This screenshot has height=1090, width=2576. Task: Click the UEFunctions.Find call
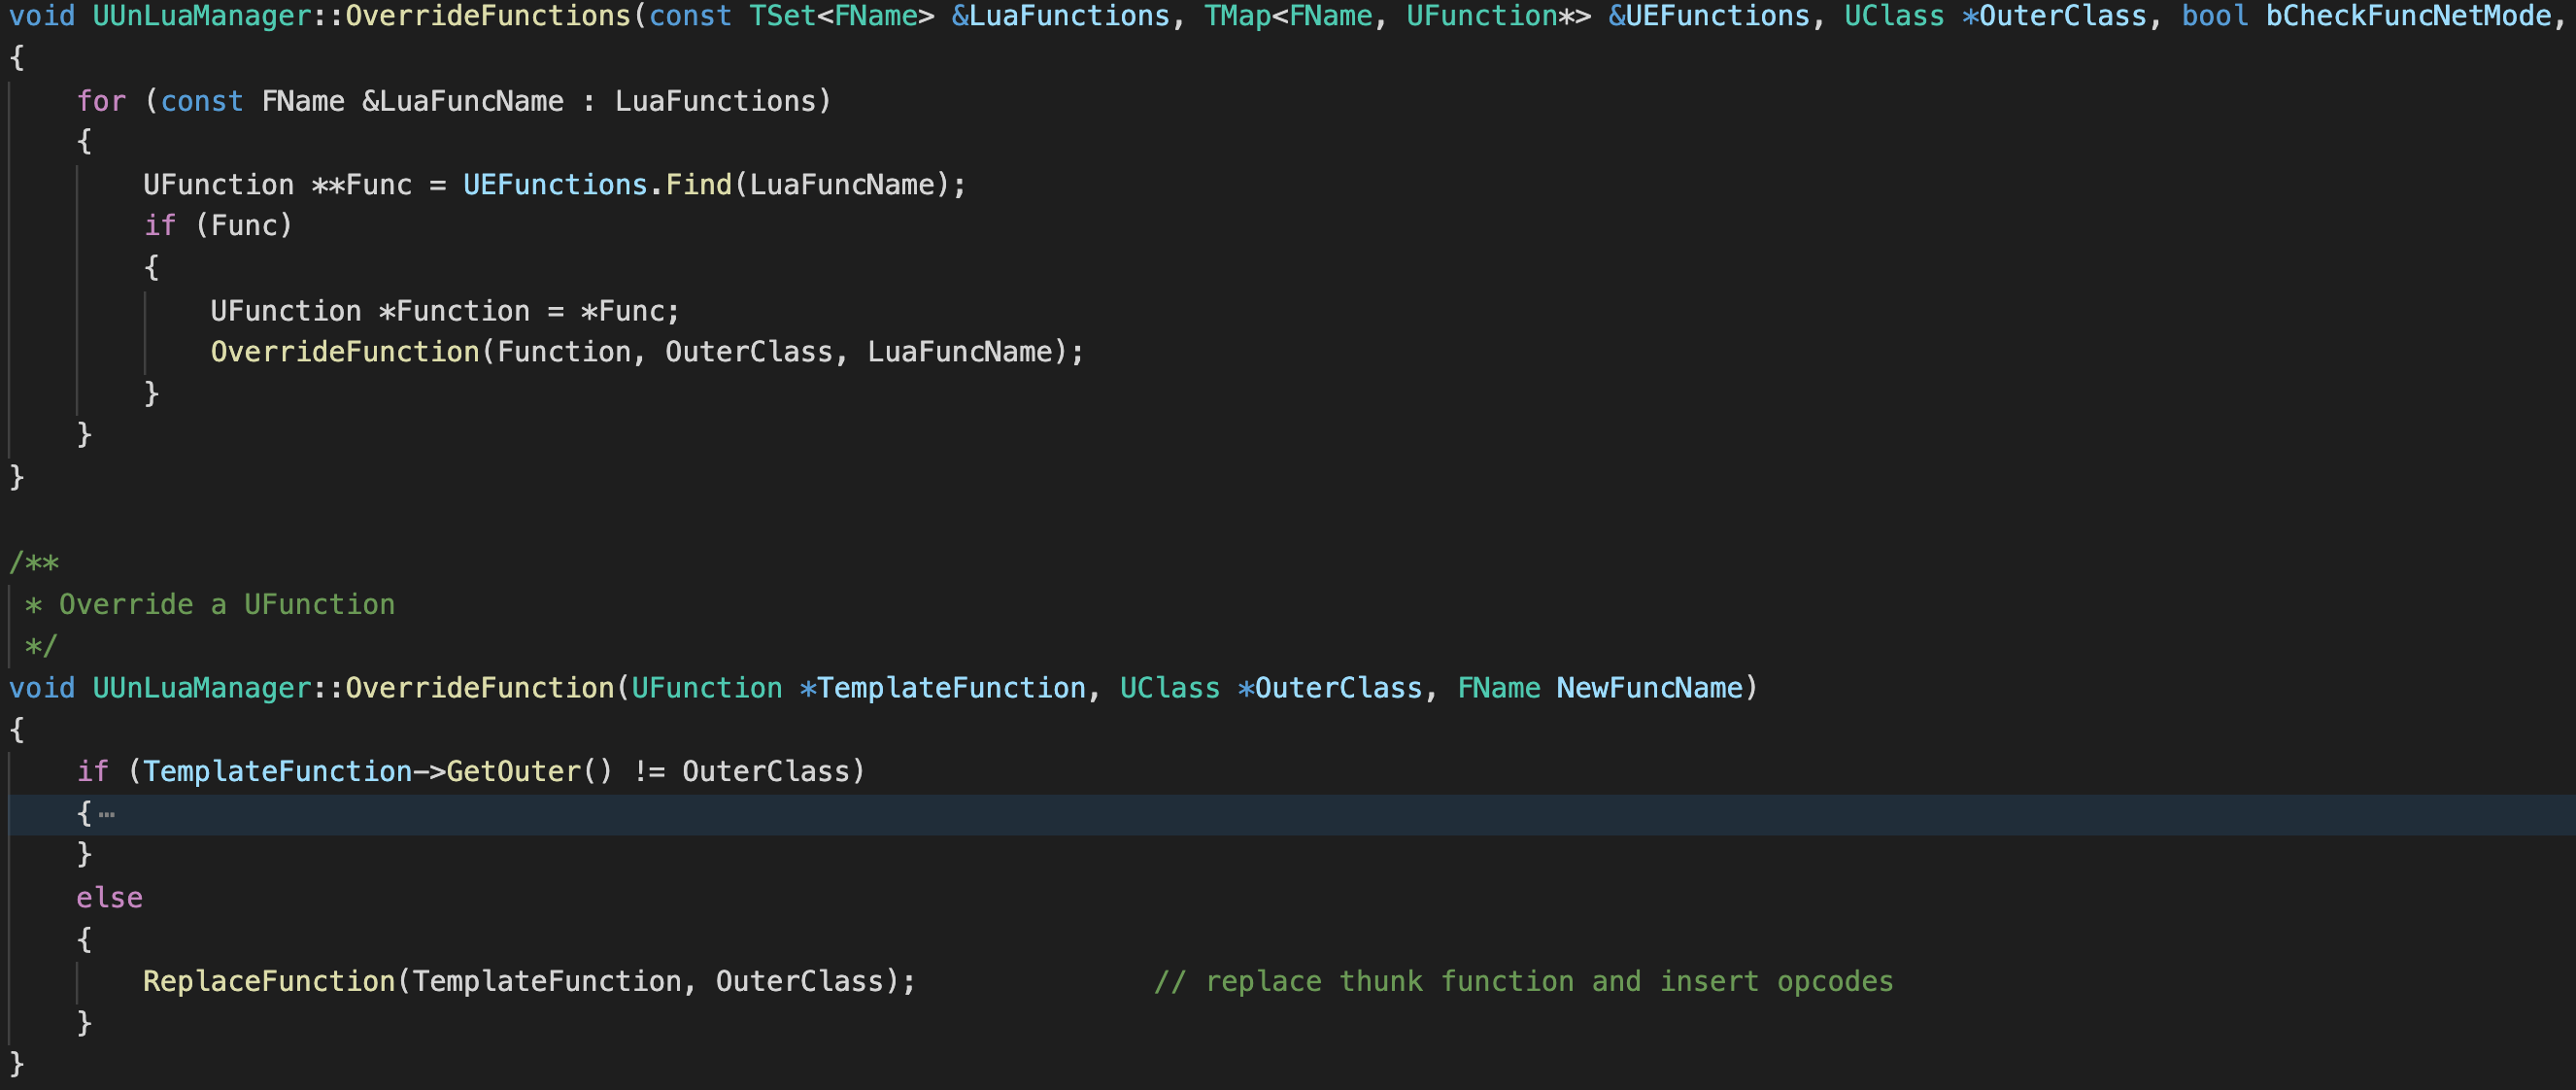(x=698, y=185)
